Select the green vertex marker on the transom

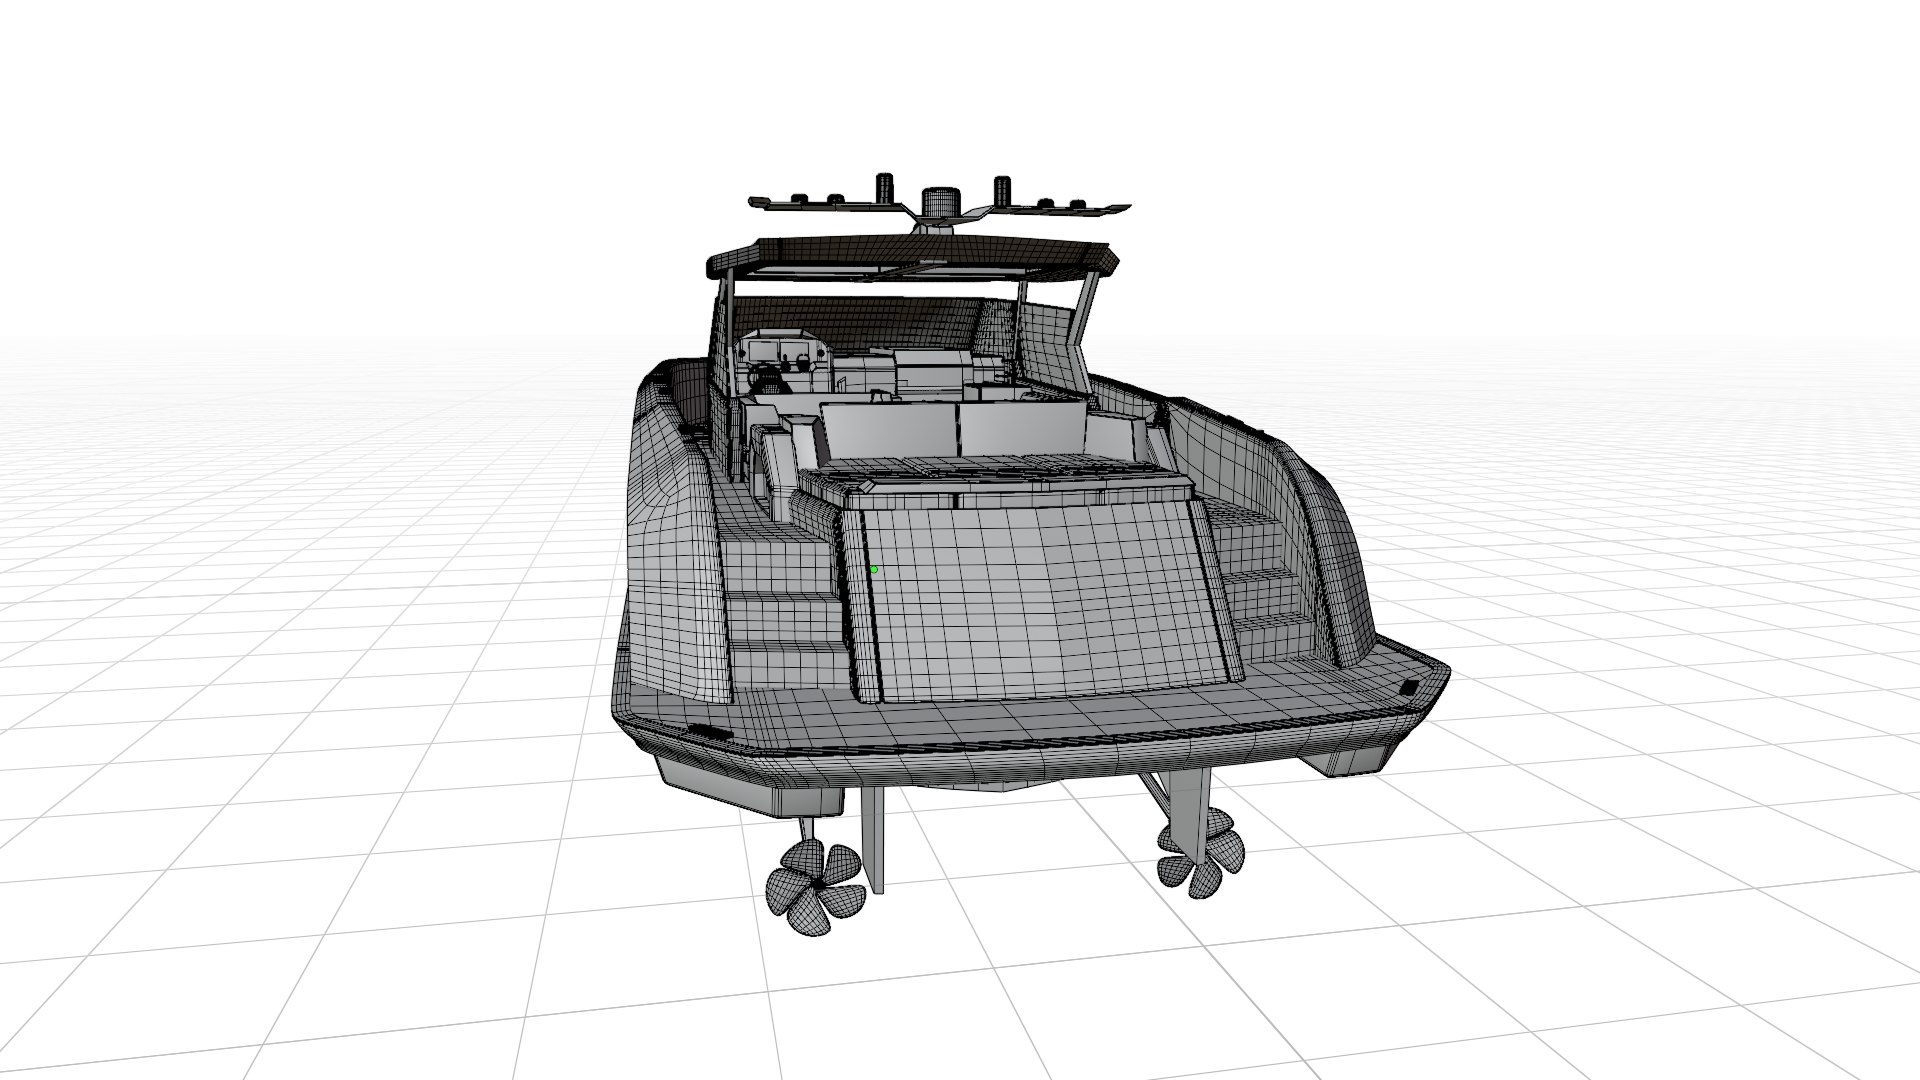click(874, 569)
